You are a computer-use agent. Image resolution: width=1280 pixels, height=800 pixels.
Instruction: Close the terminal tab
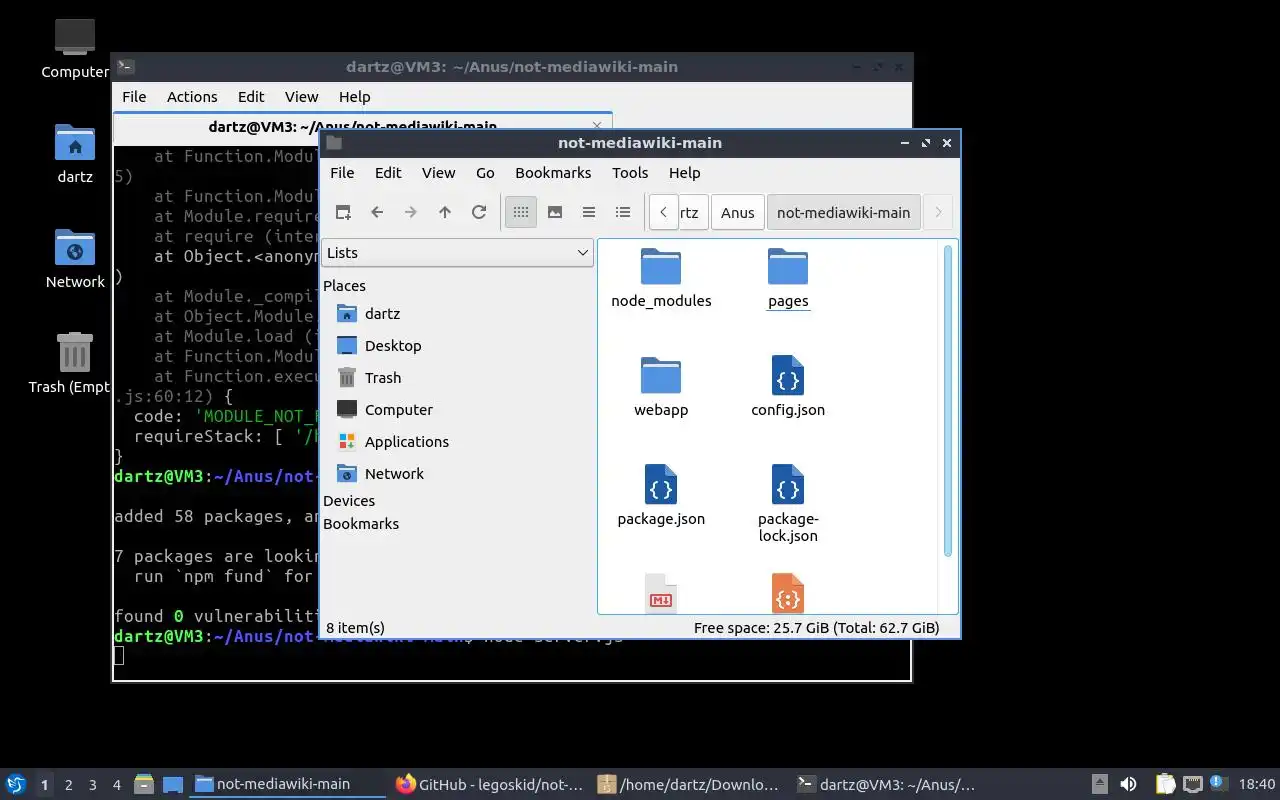tap(597, 126)
